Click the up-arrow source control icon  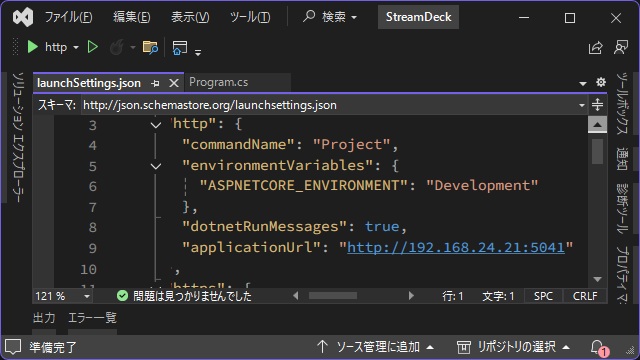pos(322,347)
